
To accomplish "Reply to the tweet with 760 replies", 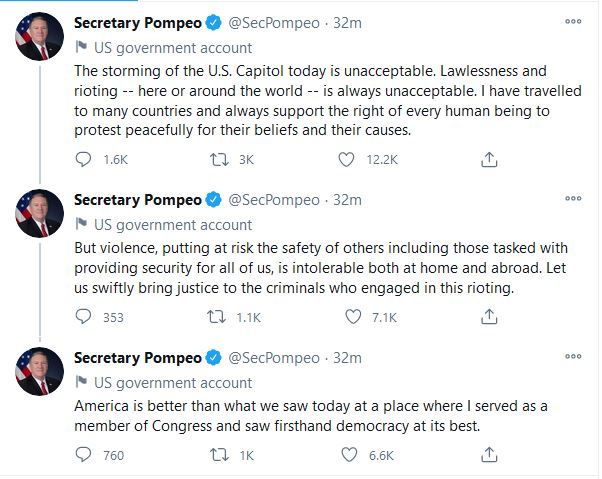I will 84,455.
